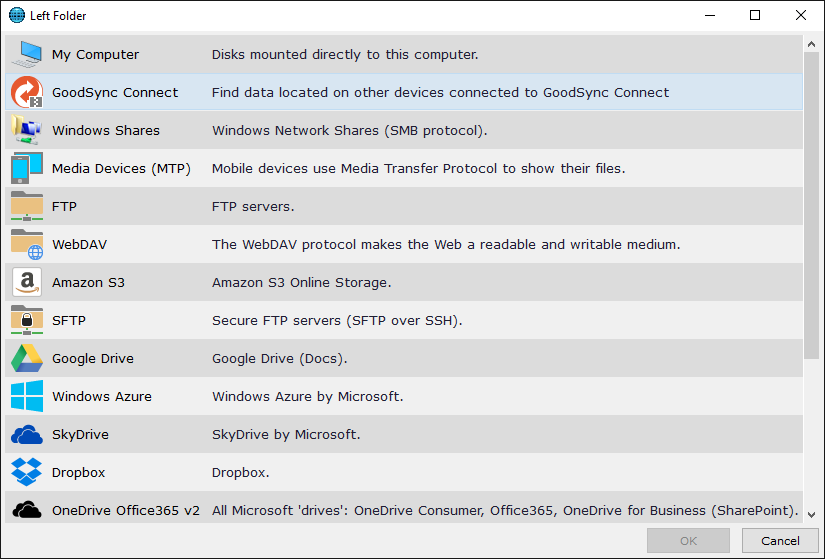Viewport: 825px width, 559px height.
Task: Click the Left Folder globe title icon
Action: pyautogui.click(x=16, y=15)
